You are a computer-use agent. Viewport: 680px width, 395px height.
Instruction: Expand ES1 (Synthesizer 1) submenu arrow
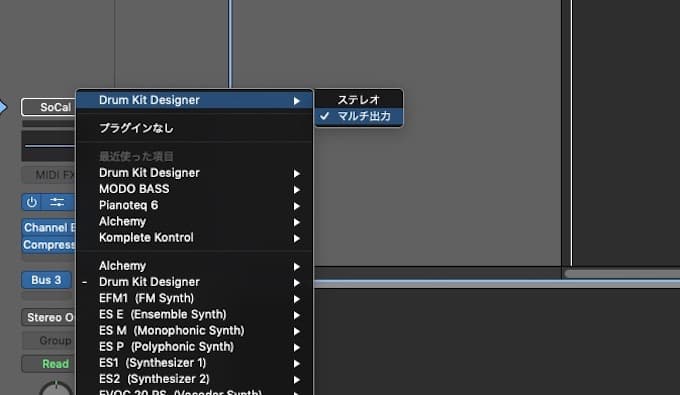(x=297, y=363)
